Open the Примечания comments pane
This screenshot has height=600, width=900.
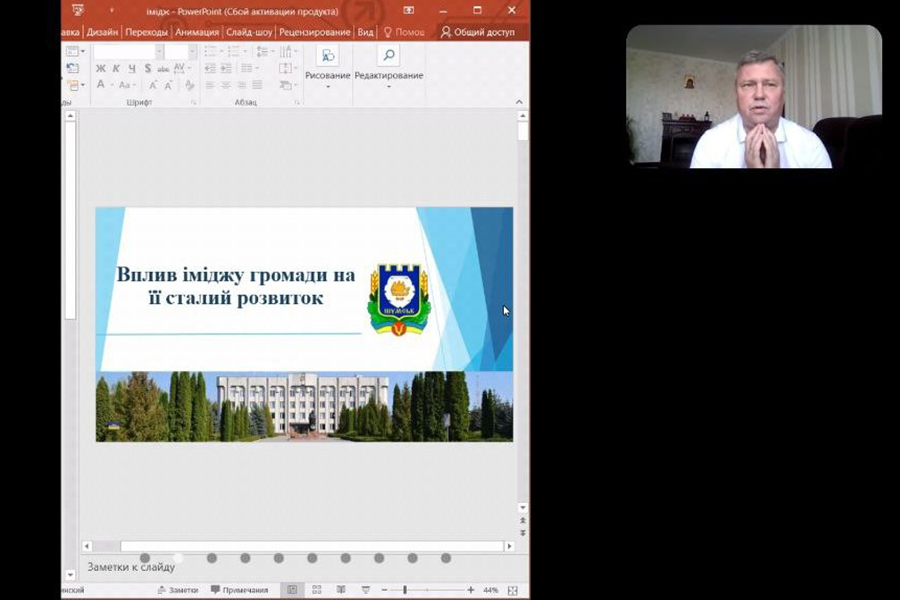click(x=238, y=590)
